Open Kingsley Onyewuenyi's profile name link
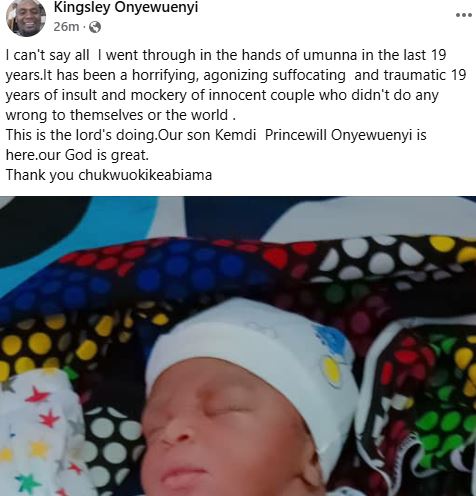476x496 pixels. pos(126,7)
